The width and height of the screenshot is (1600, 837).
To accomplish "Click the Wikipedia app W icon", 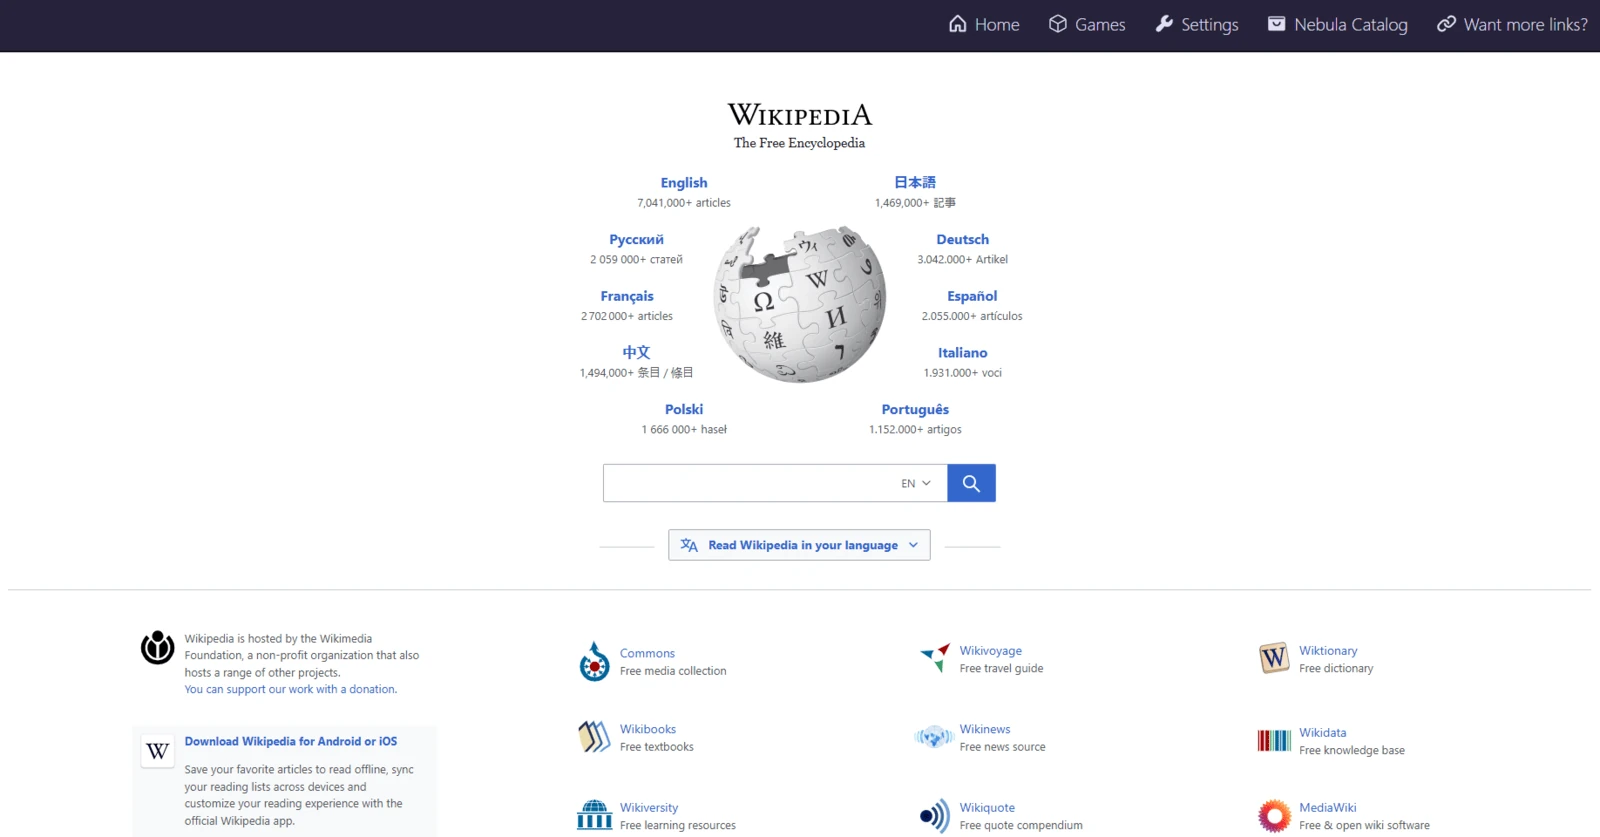I will point(158,751).
